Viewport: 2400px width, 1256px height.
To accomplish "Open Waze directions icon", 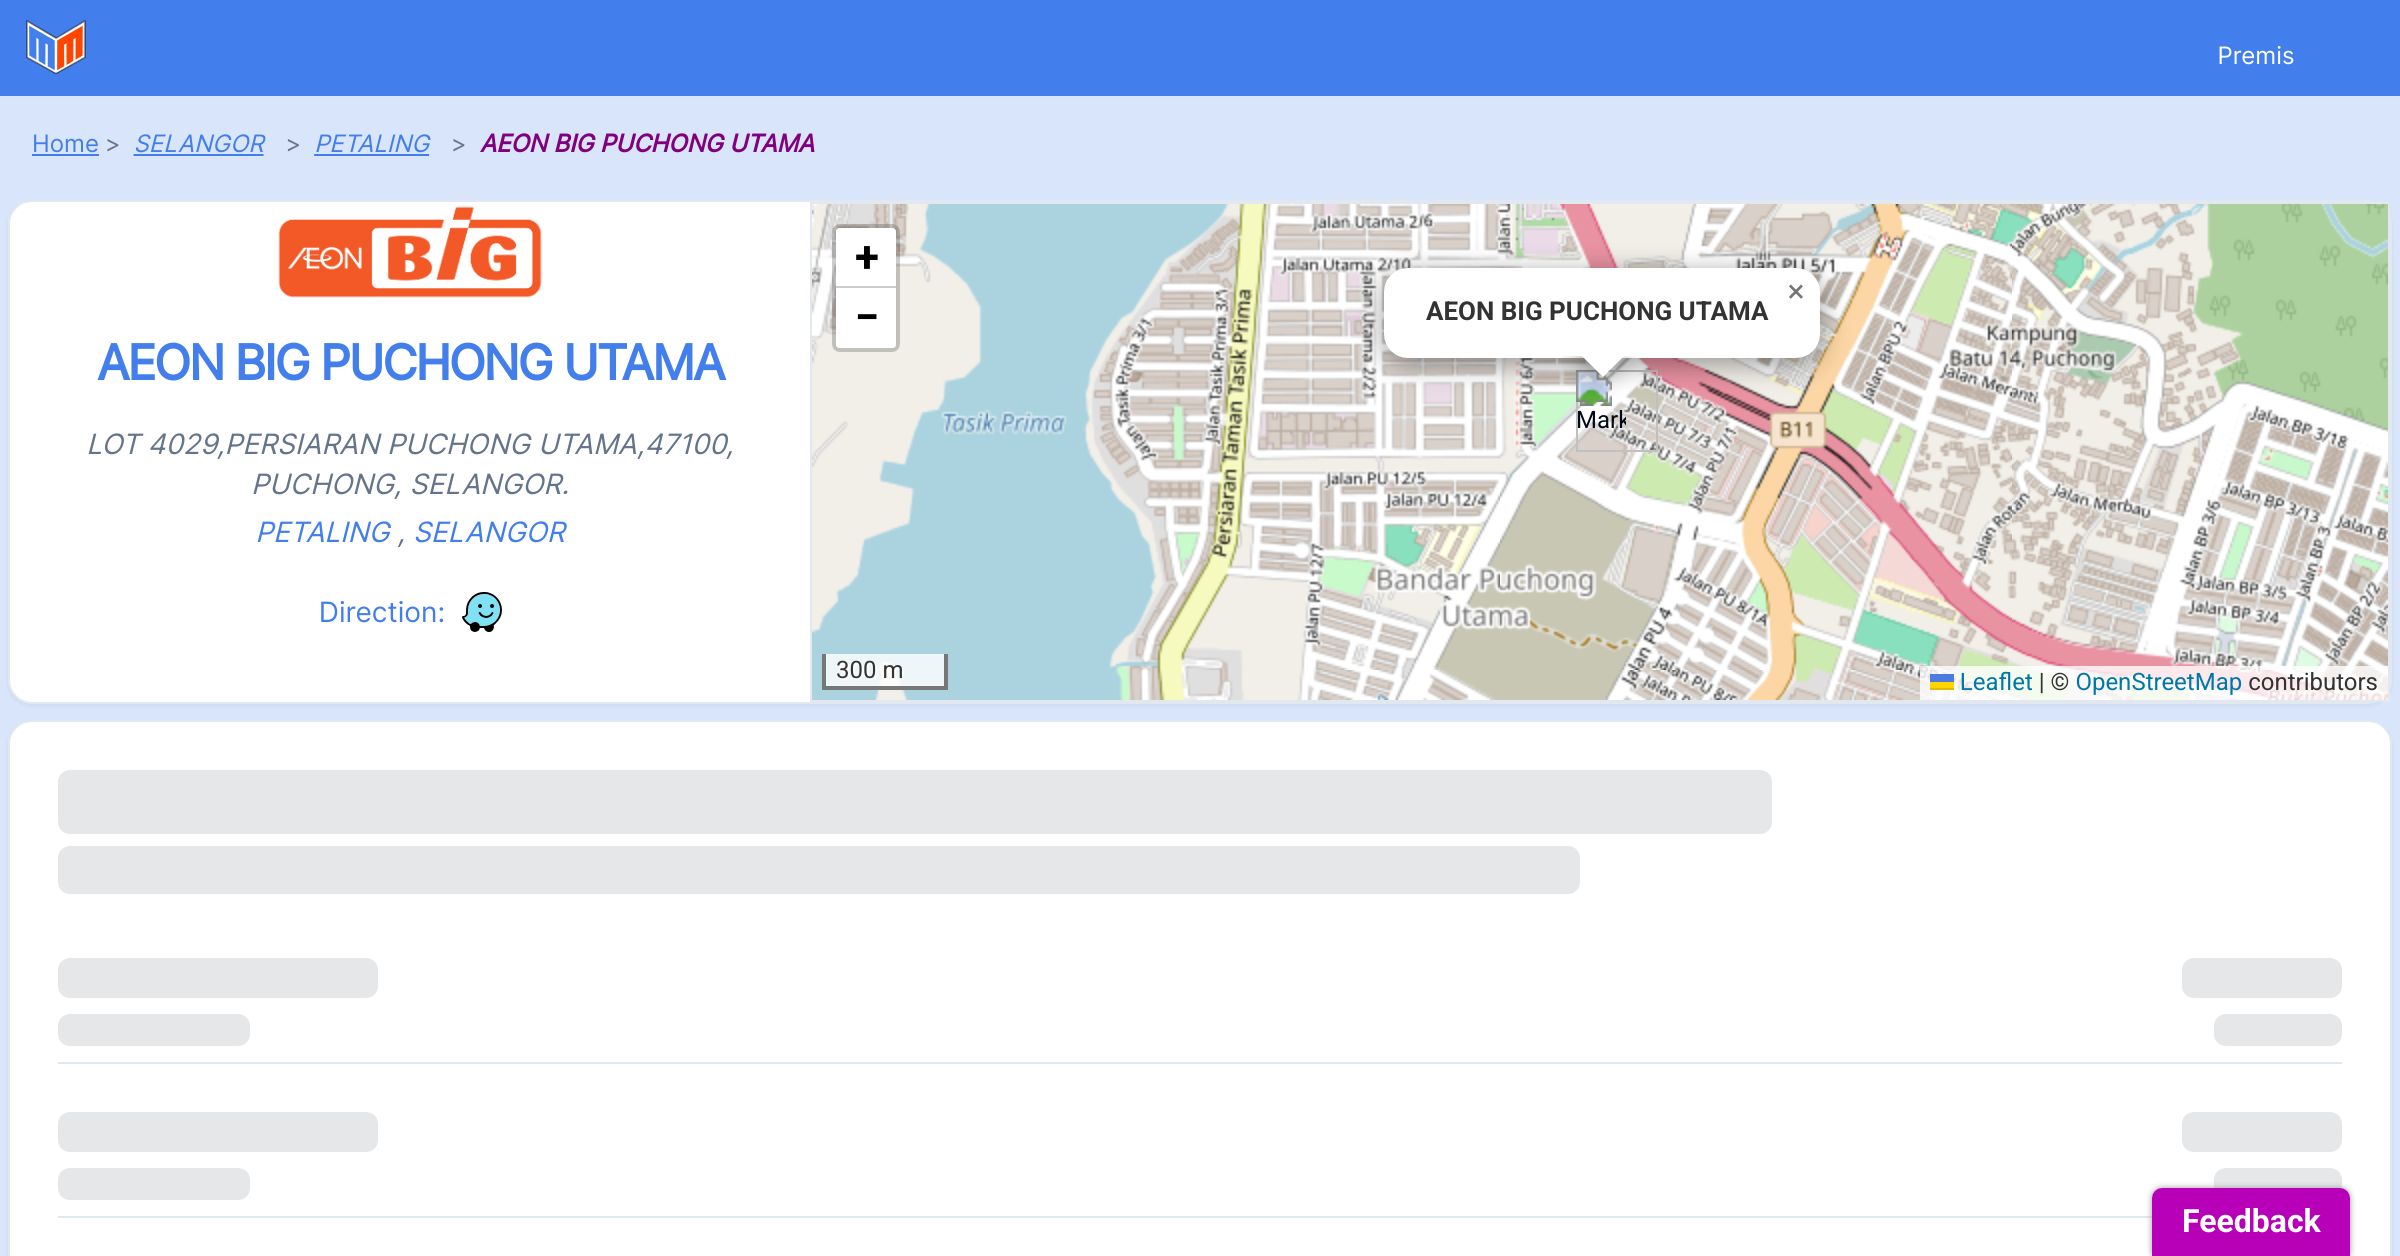I will (x=482, y=612).
